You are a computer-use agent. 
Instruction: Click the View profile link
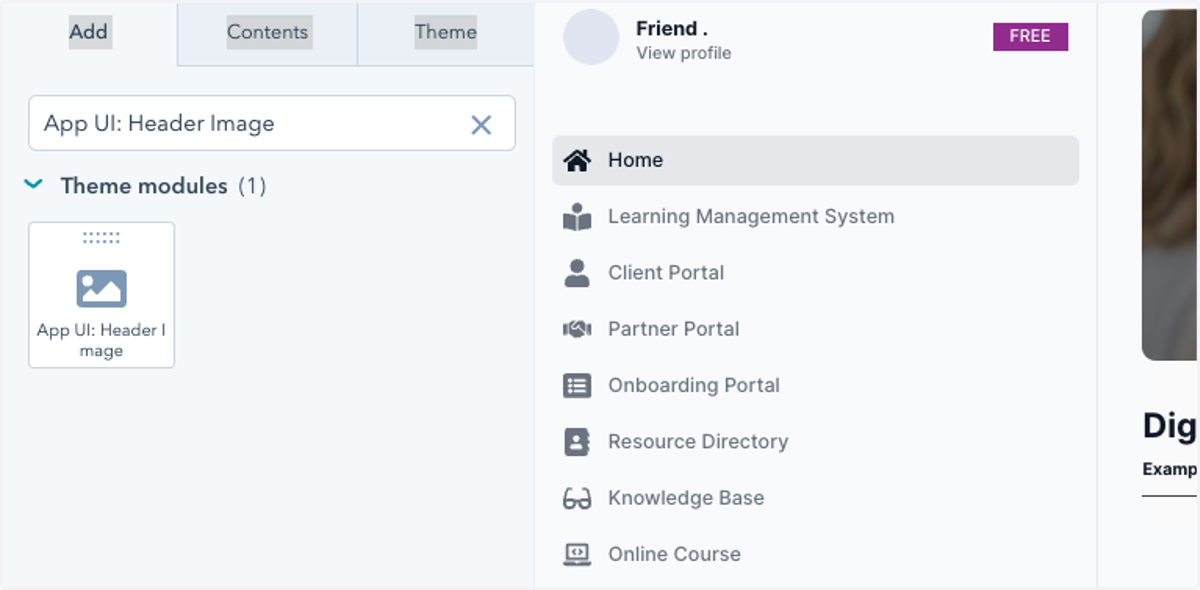[x=683, y=53]
